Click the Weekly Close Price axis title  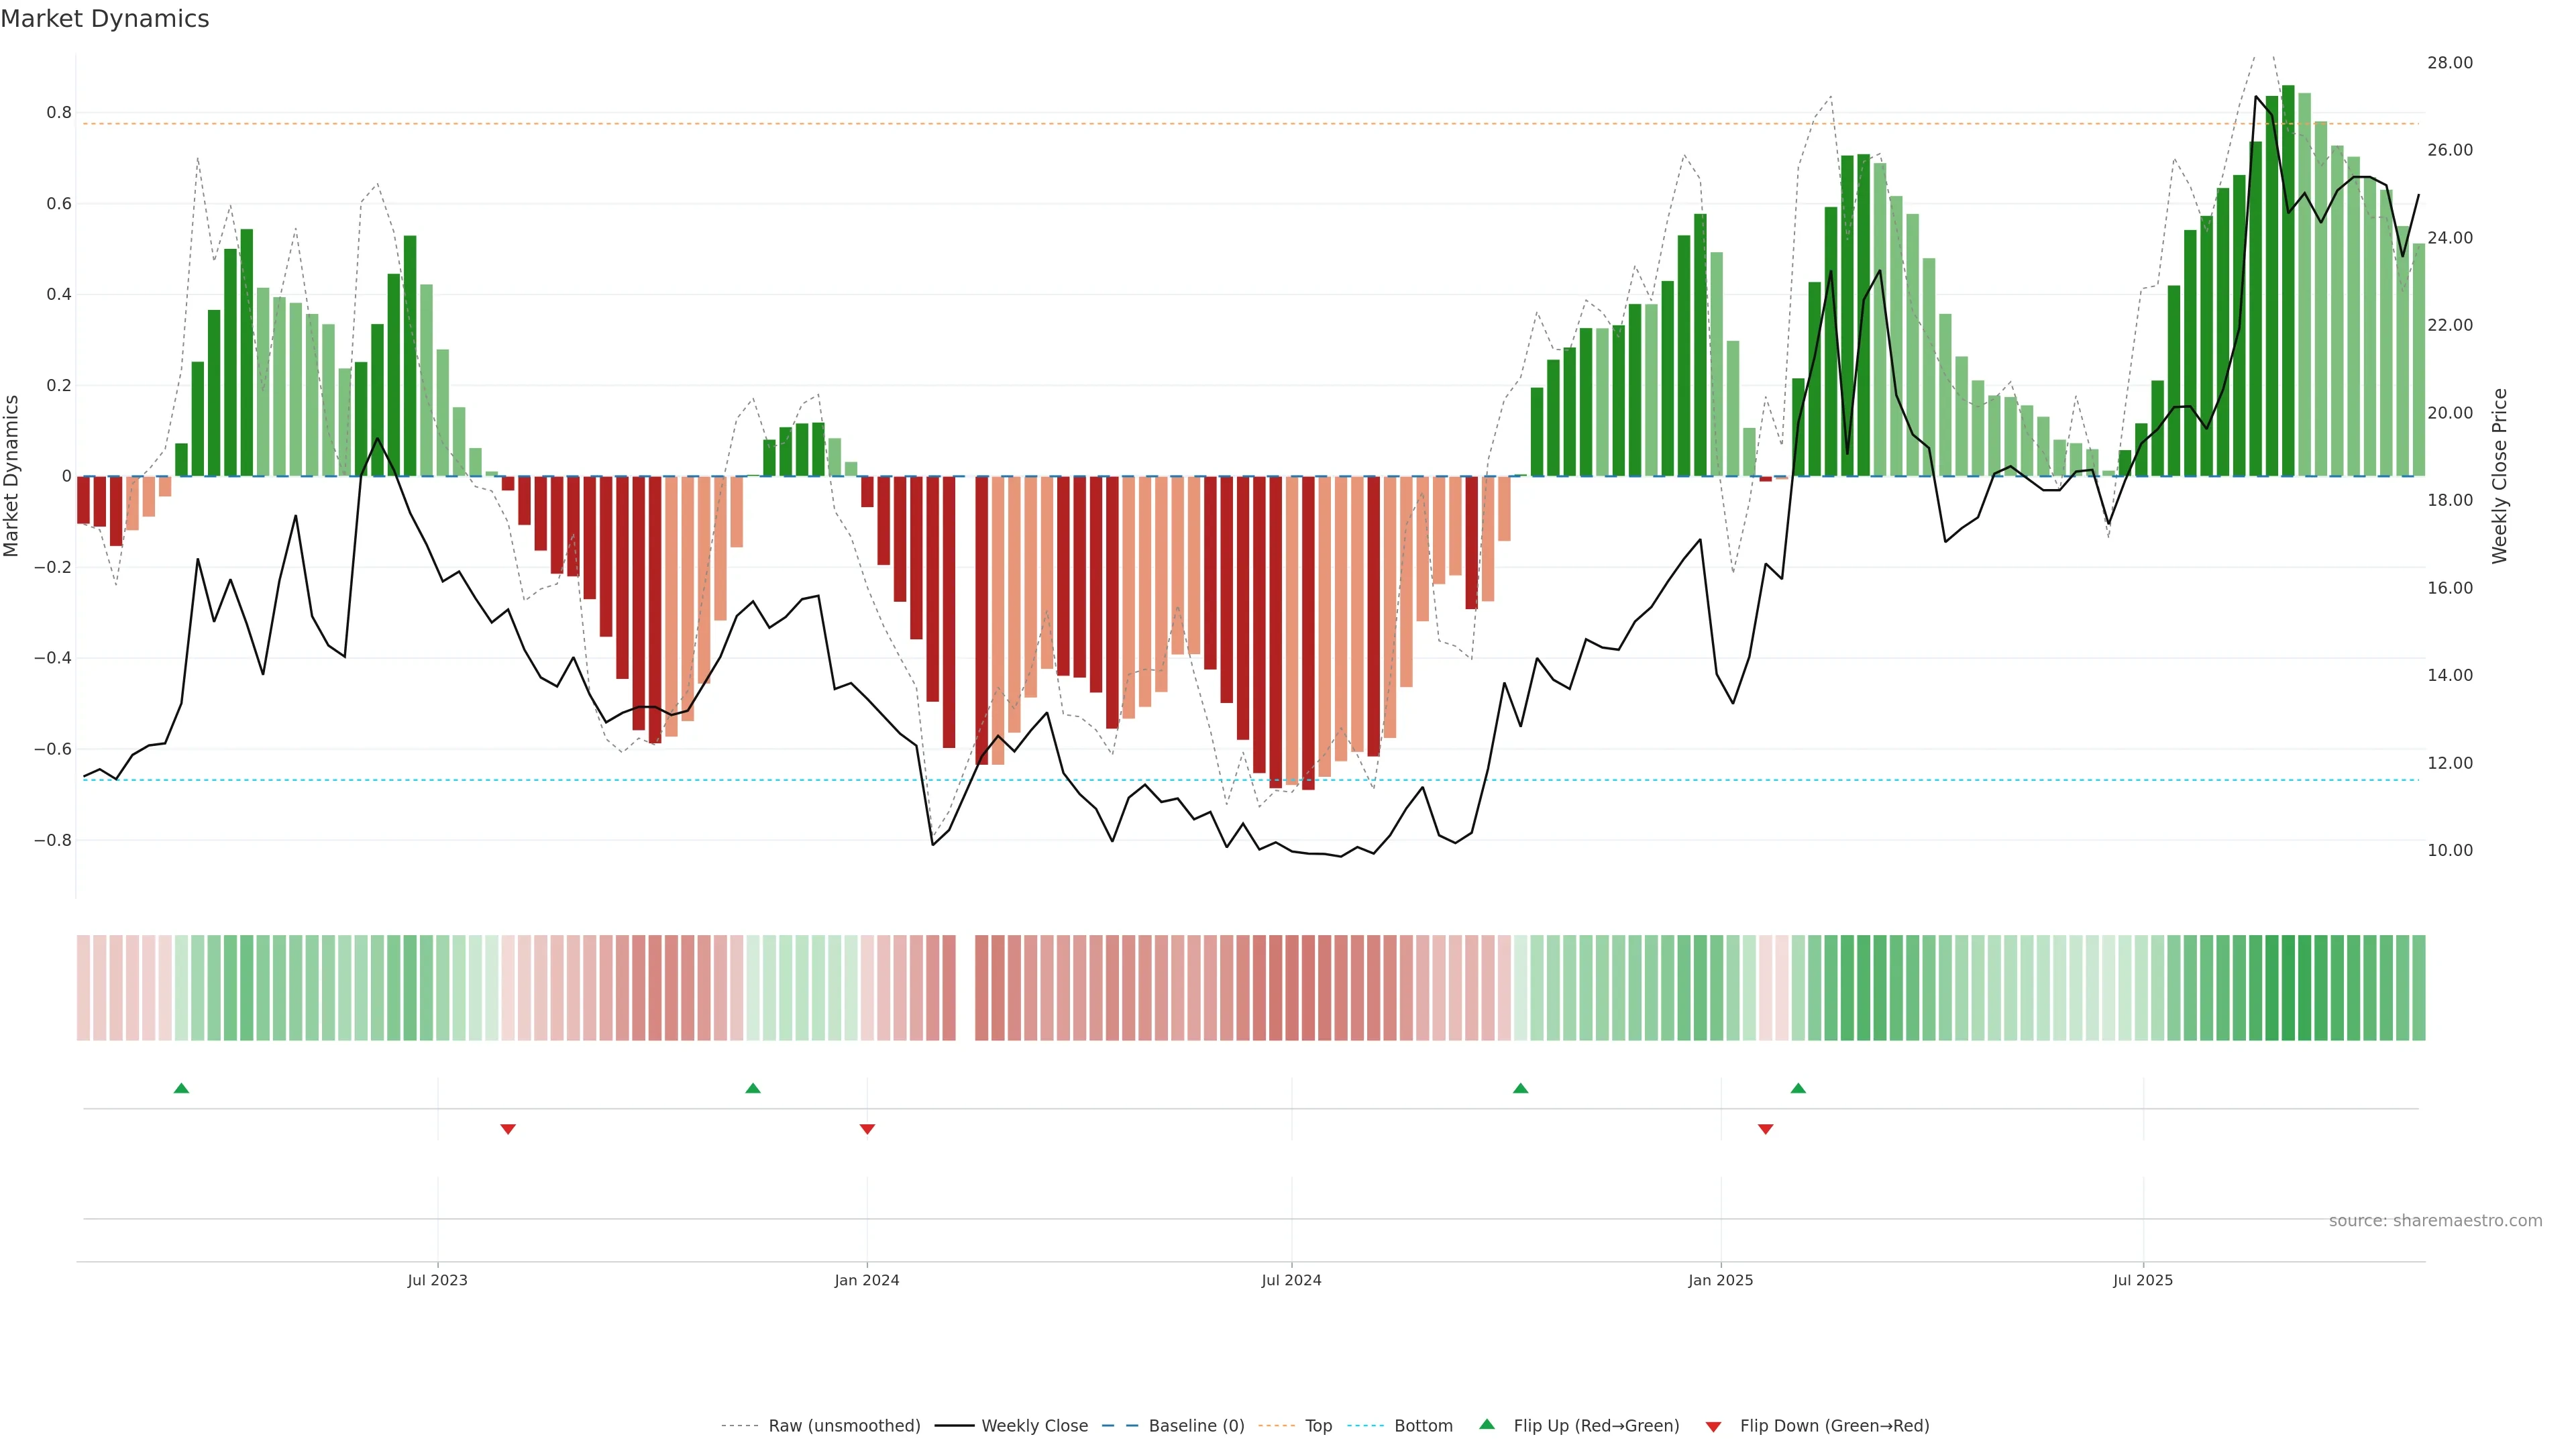(2500, 476)
